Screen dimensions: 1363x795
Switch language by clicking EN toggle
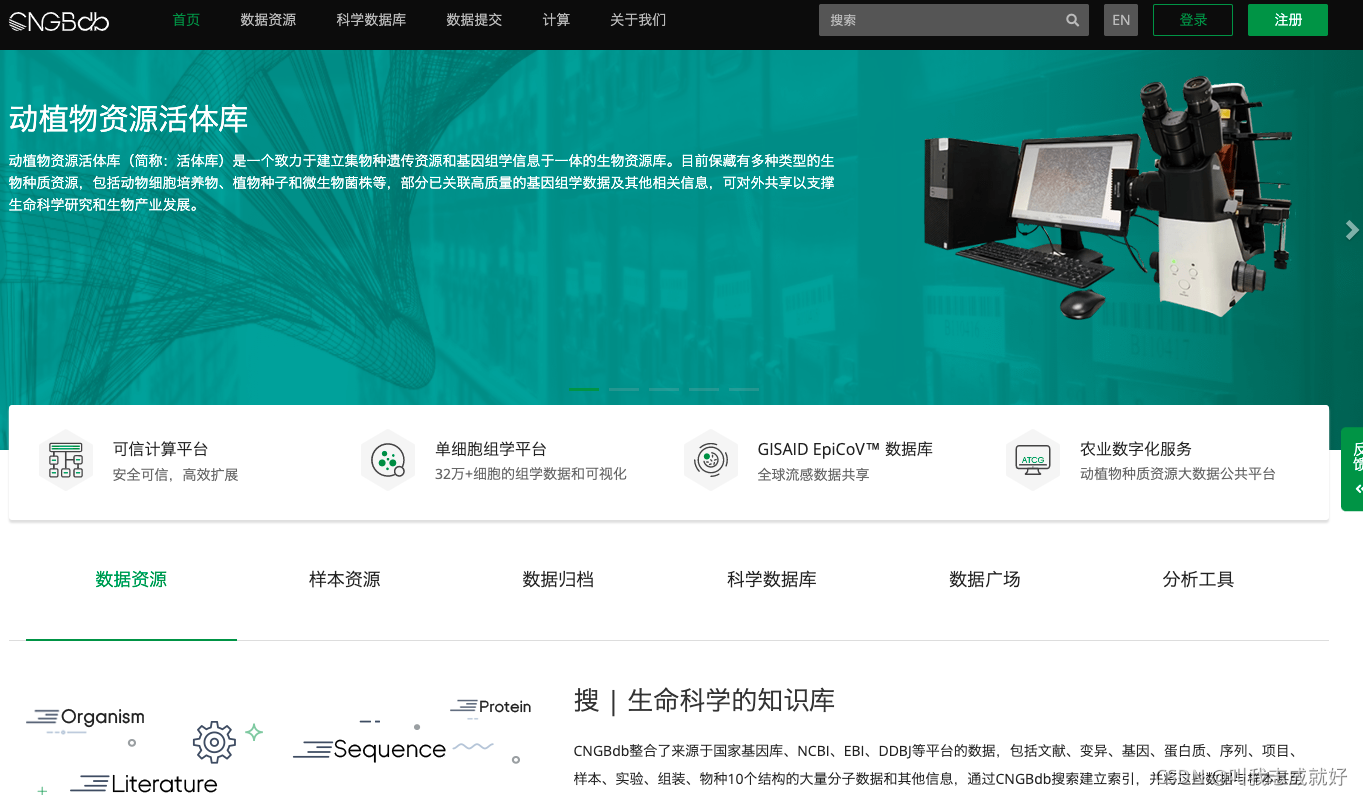coord(1120,19)
